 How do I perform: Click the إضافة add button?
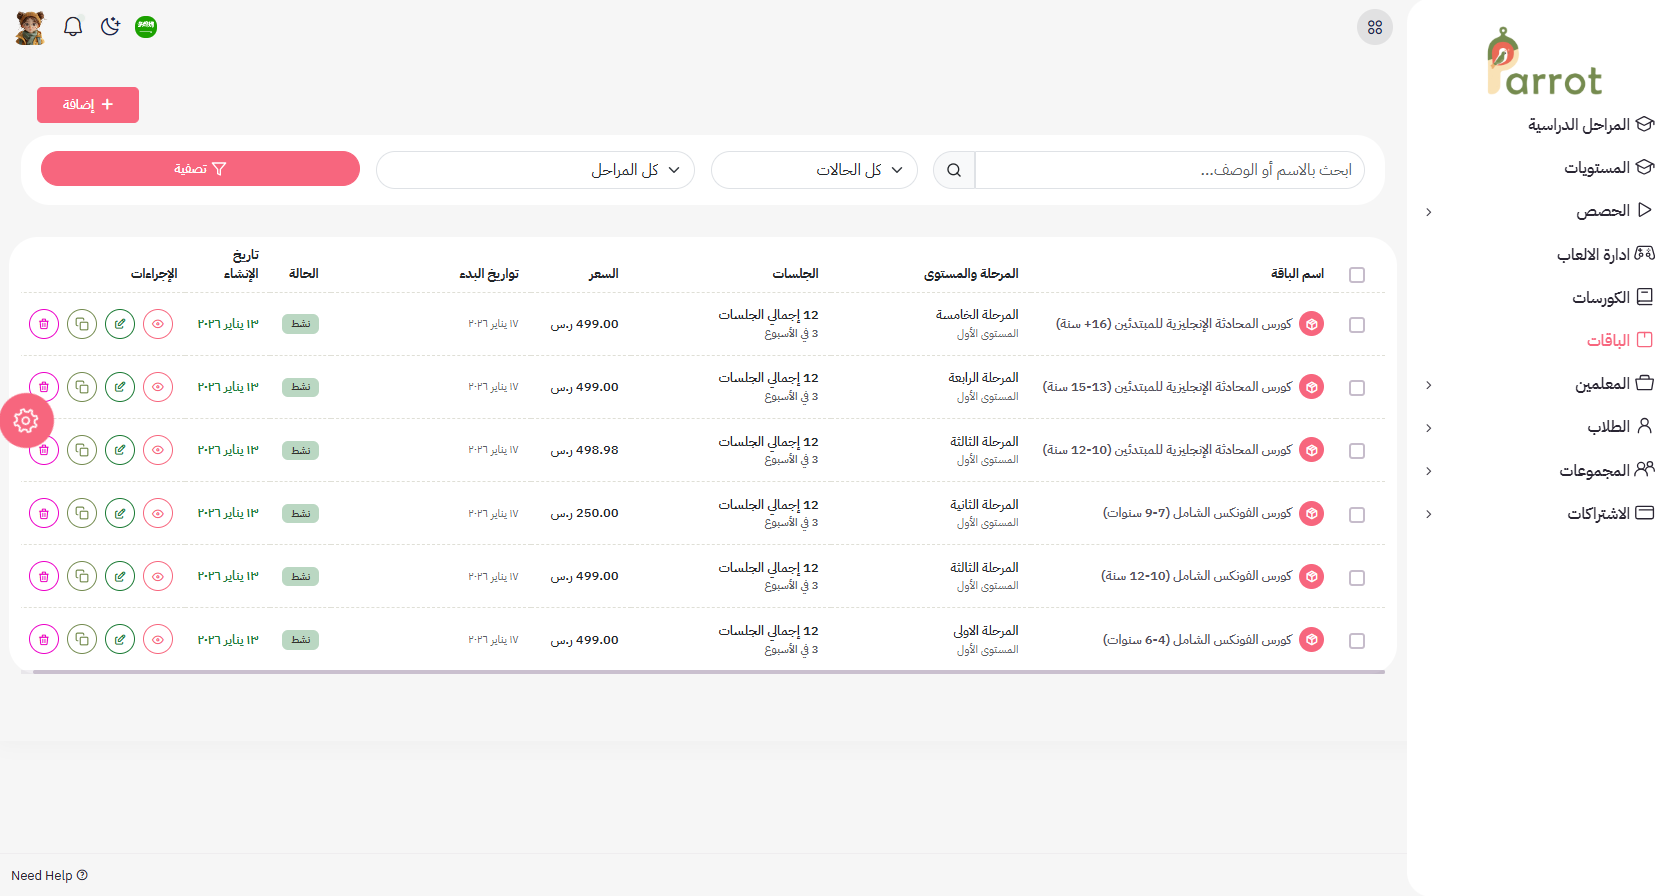pyautogui.click(x=88, y=105)
